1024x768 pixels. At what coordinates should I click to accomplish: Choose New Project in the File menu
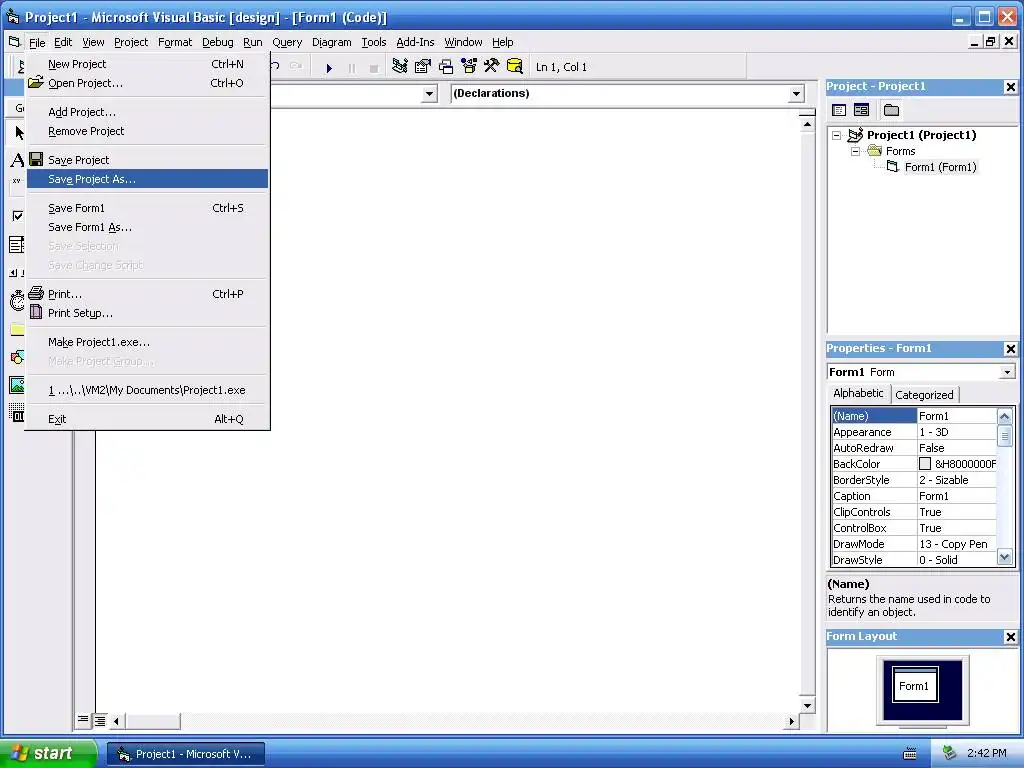[148, 64]
